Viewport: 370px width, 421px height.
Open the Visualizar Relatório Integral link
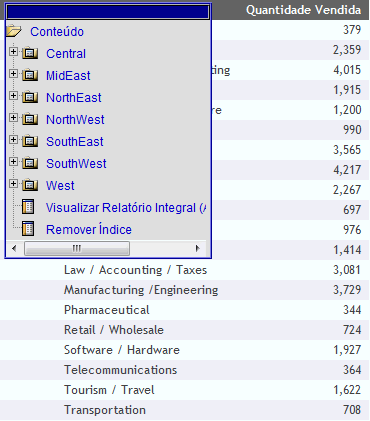126,208
